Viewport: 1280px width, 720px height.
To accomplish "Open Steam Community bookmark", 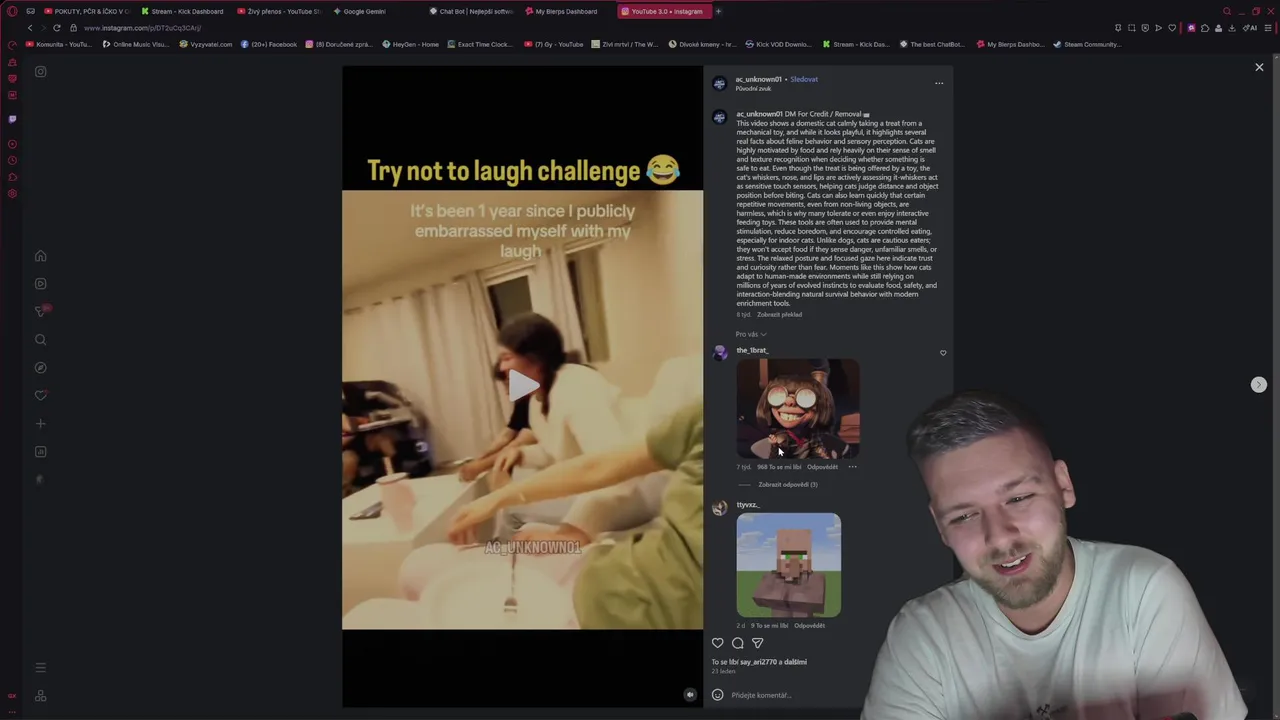I will coord(1087,44).
